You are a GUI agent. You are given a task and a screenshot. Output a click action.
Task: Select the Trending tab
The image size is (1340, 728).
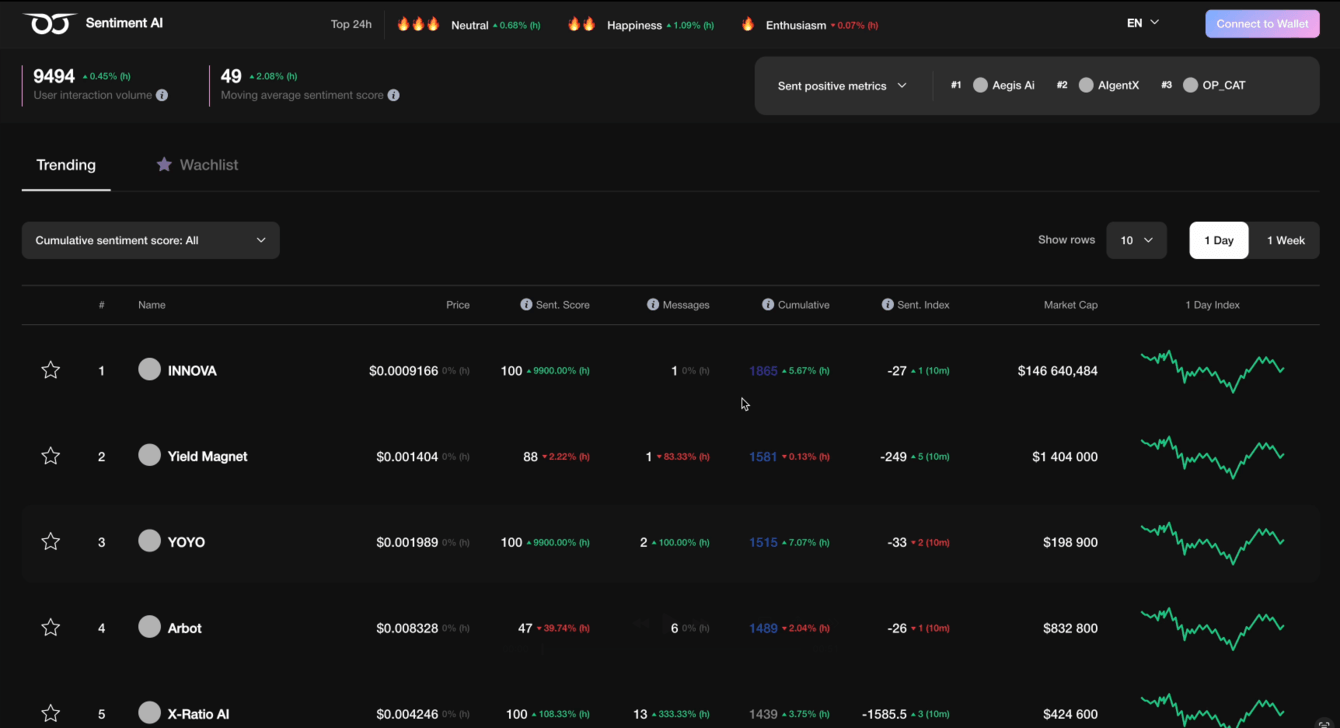[66, 164]
